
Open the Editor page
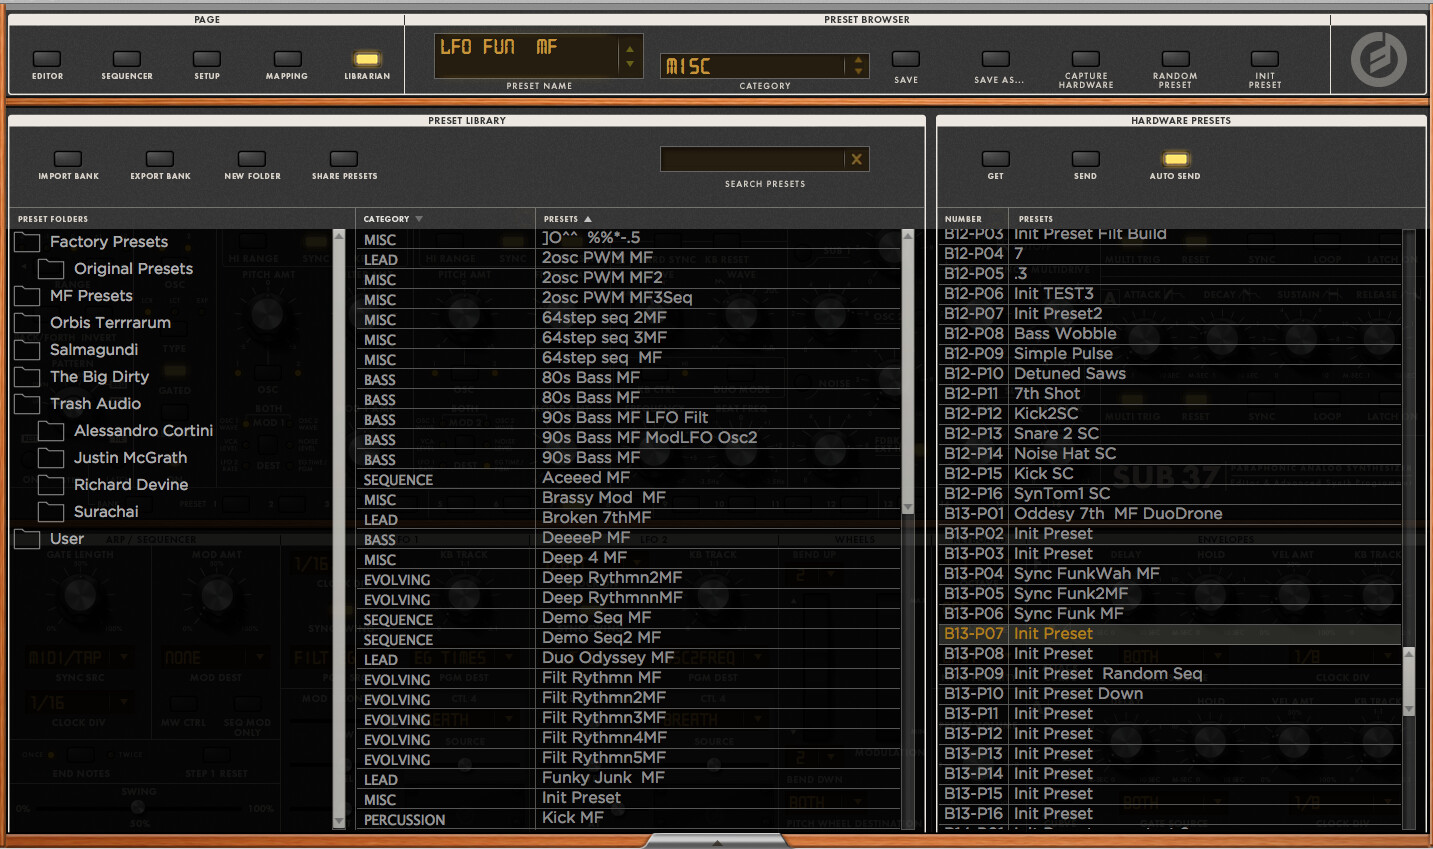pyautogui.click(x=47, y=59)
